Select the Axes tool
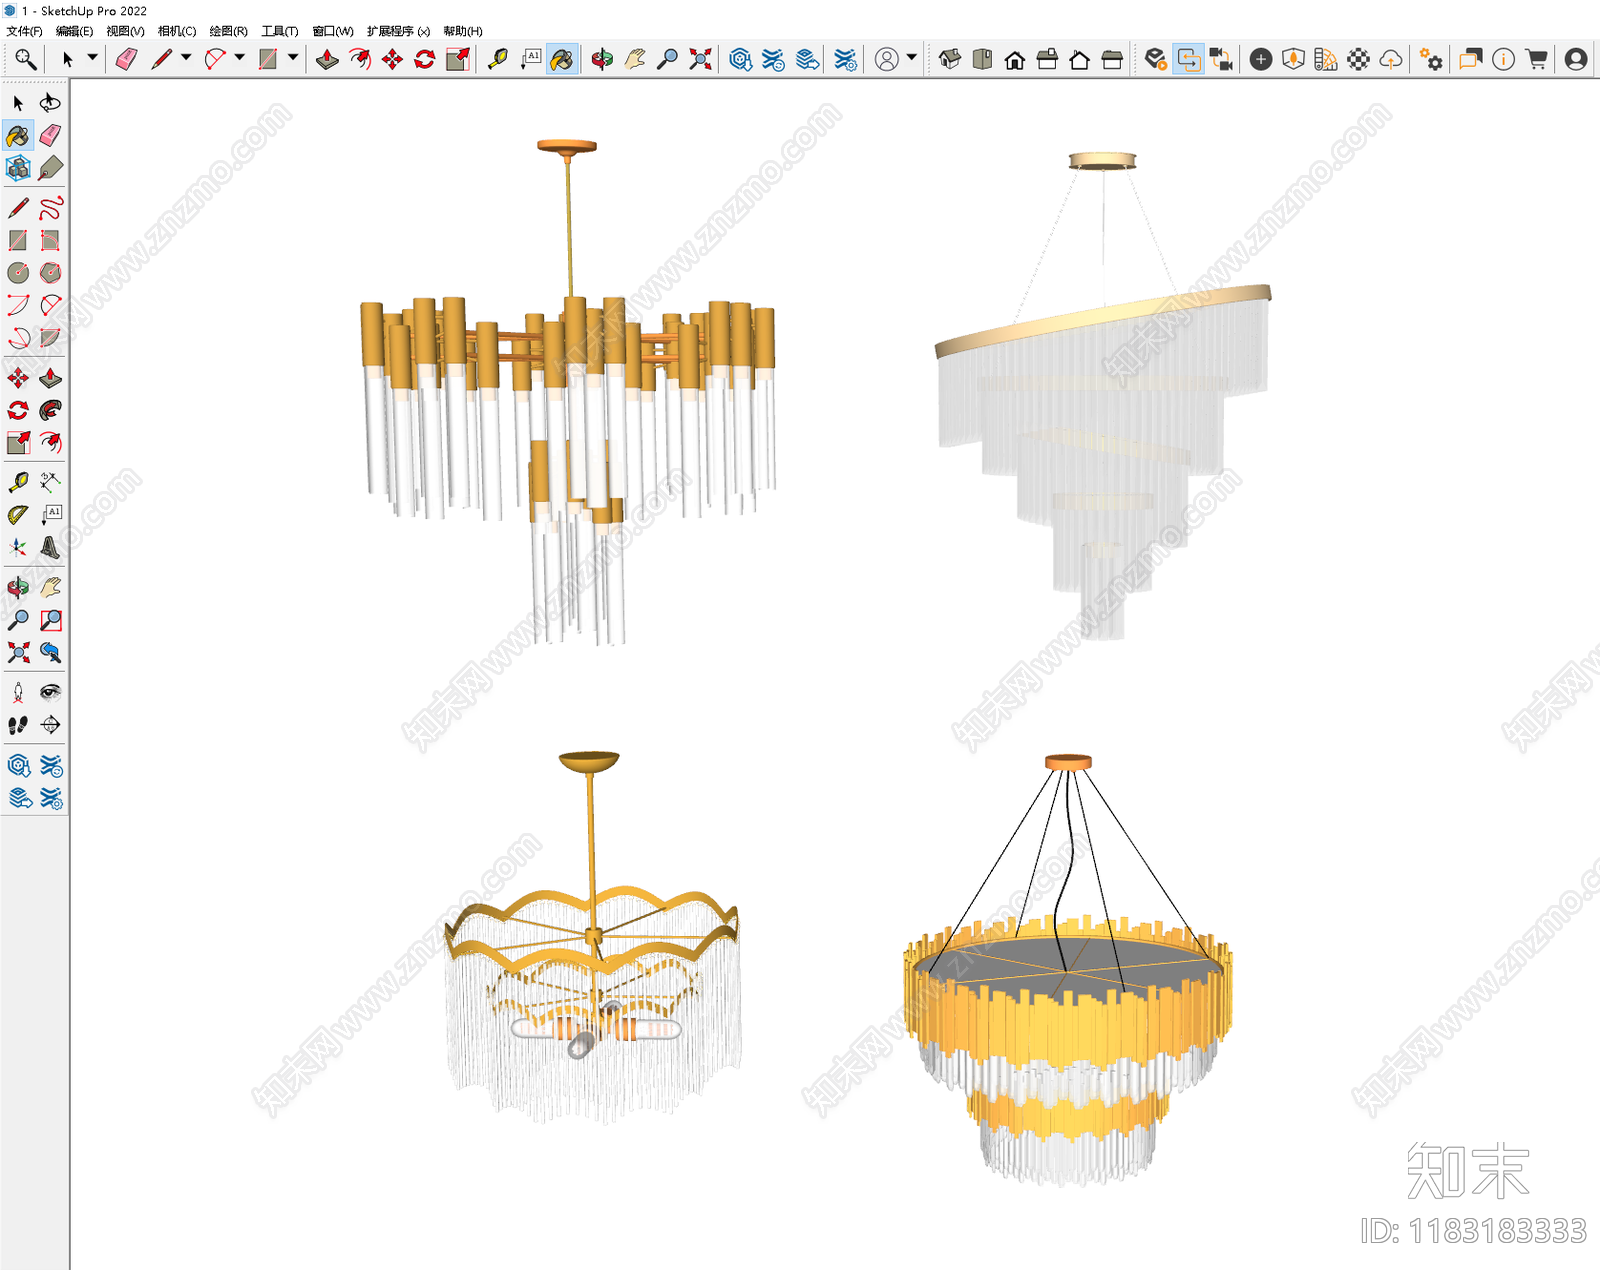 18,548
